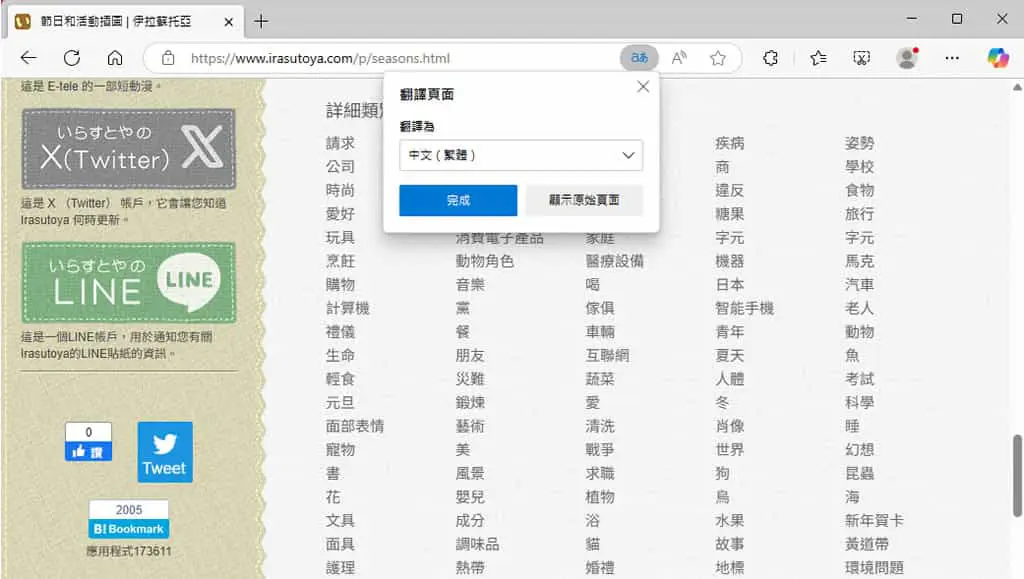Open the Favorites list icon
Screen dimensions: 1024x579
[818, 58]
